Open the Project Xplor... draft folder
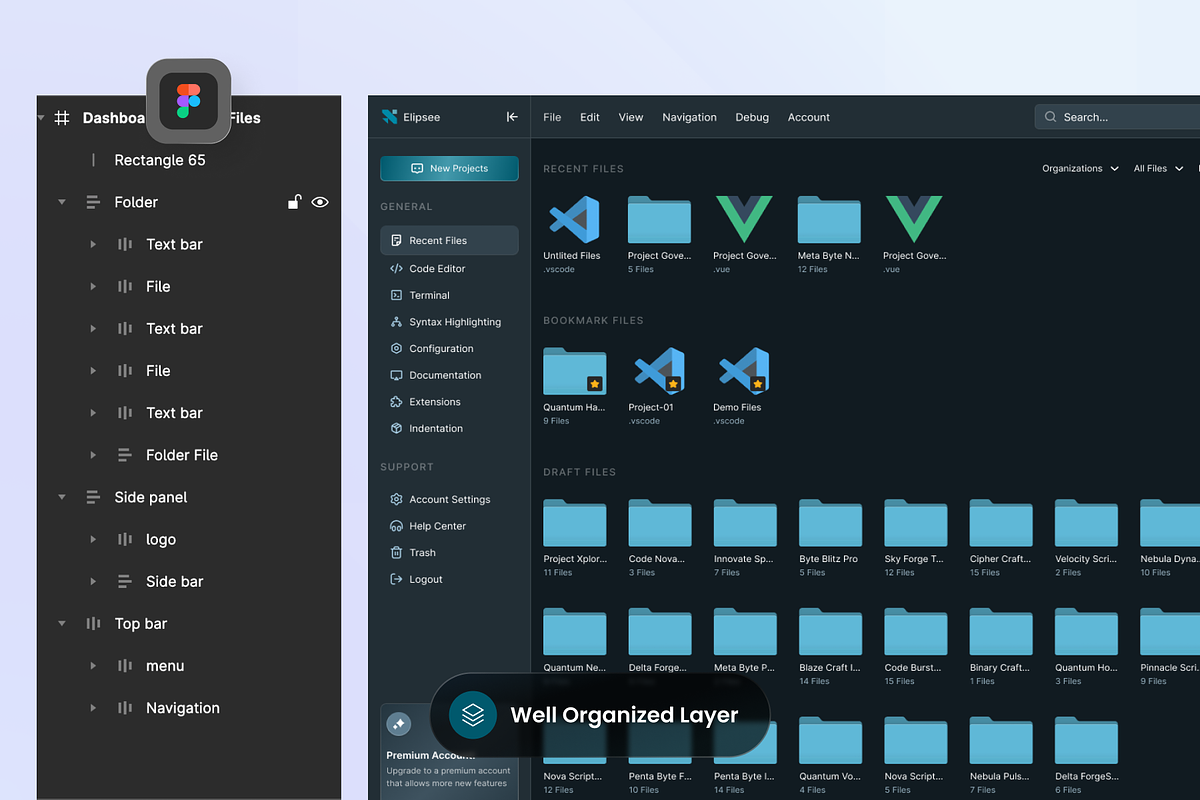Image resolution: width=1200 pixels, height=800 pixels. [x=574, y=523]
